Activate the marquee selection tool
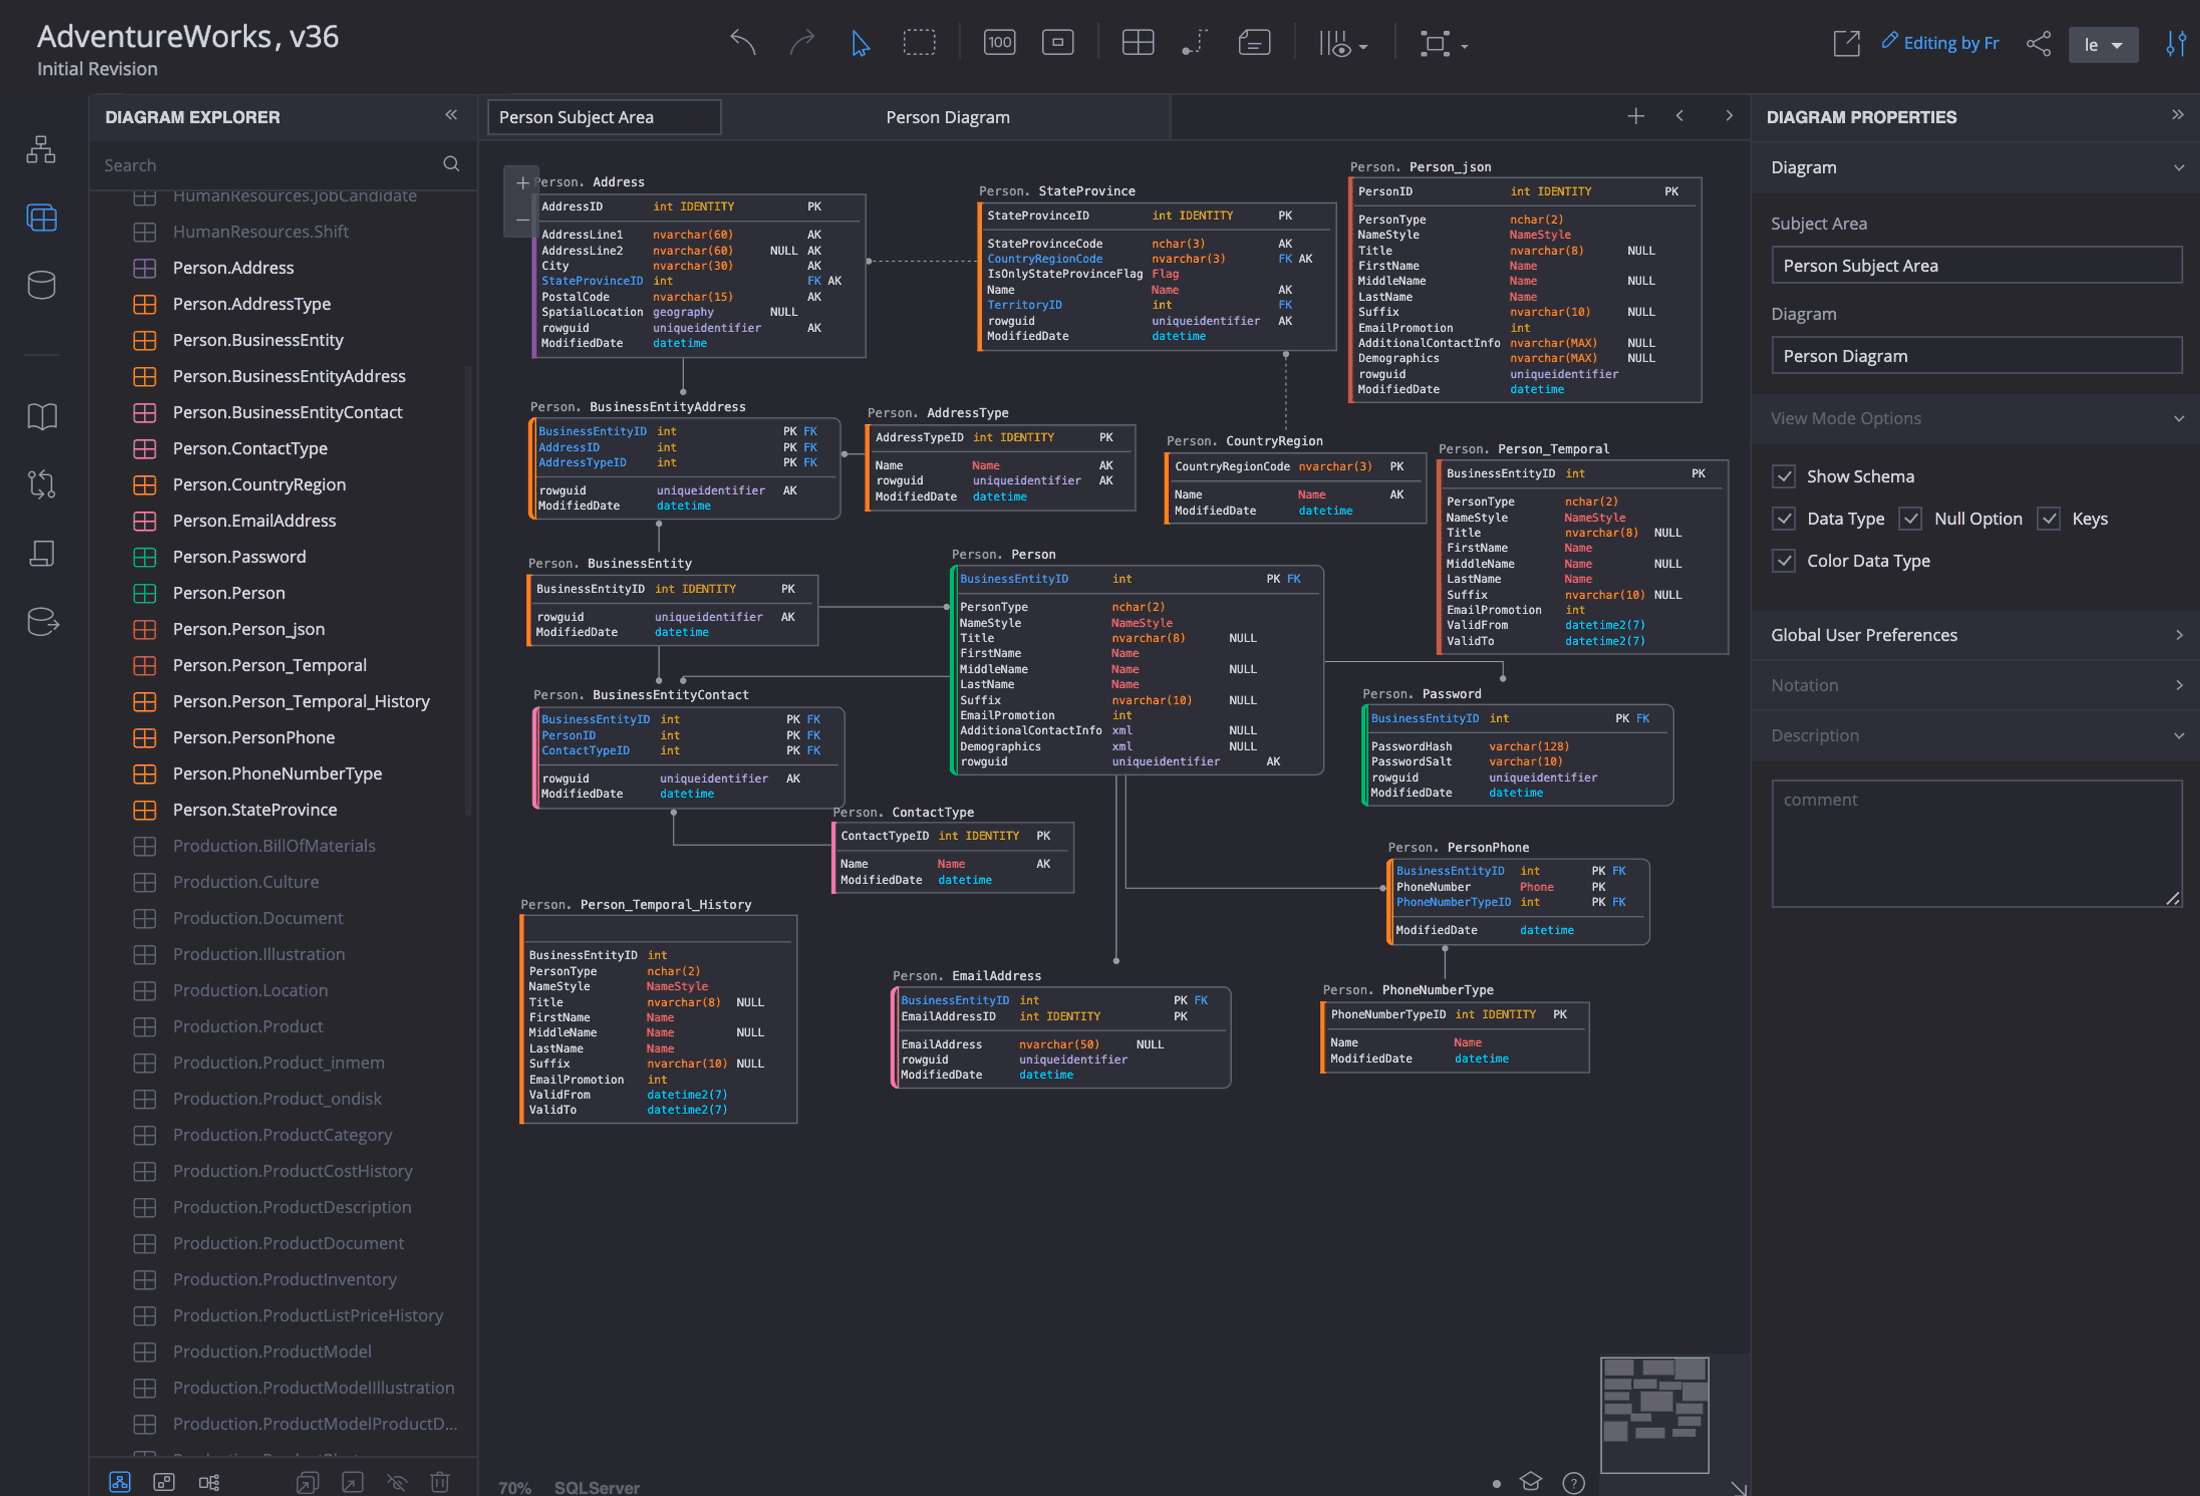 919,42
